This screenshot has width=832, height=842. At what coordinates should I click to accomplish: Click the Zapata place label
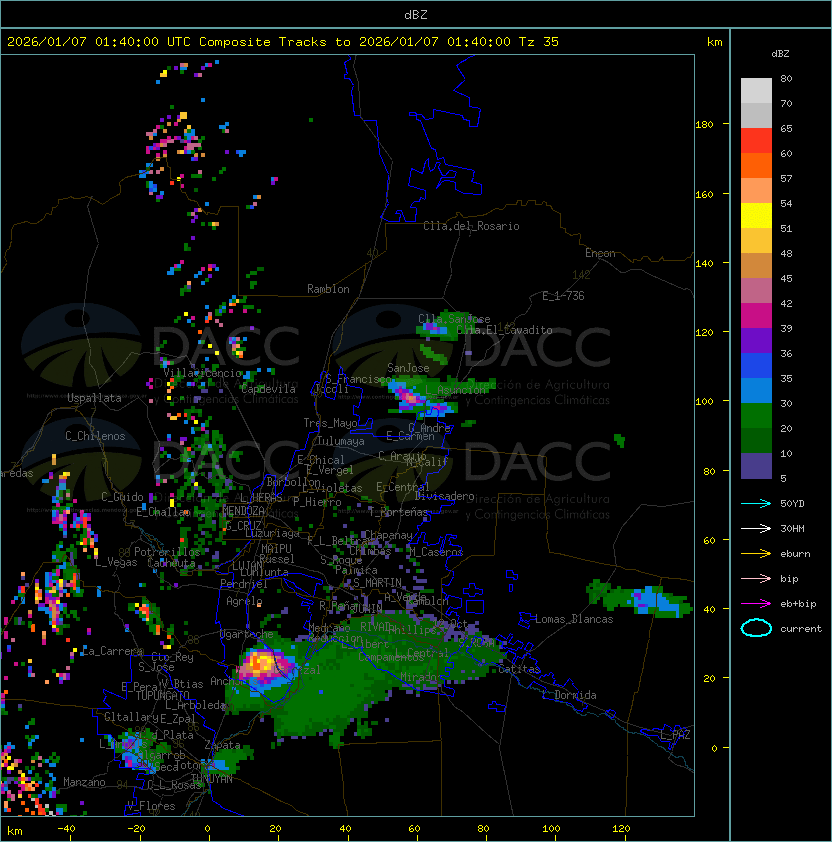(x=222, y=745)
